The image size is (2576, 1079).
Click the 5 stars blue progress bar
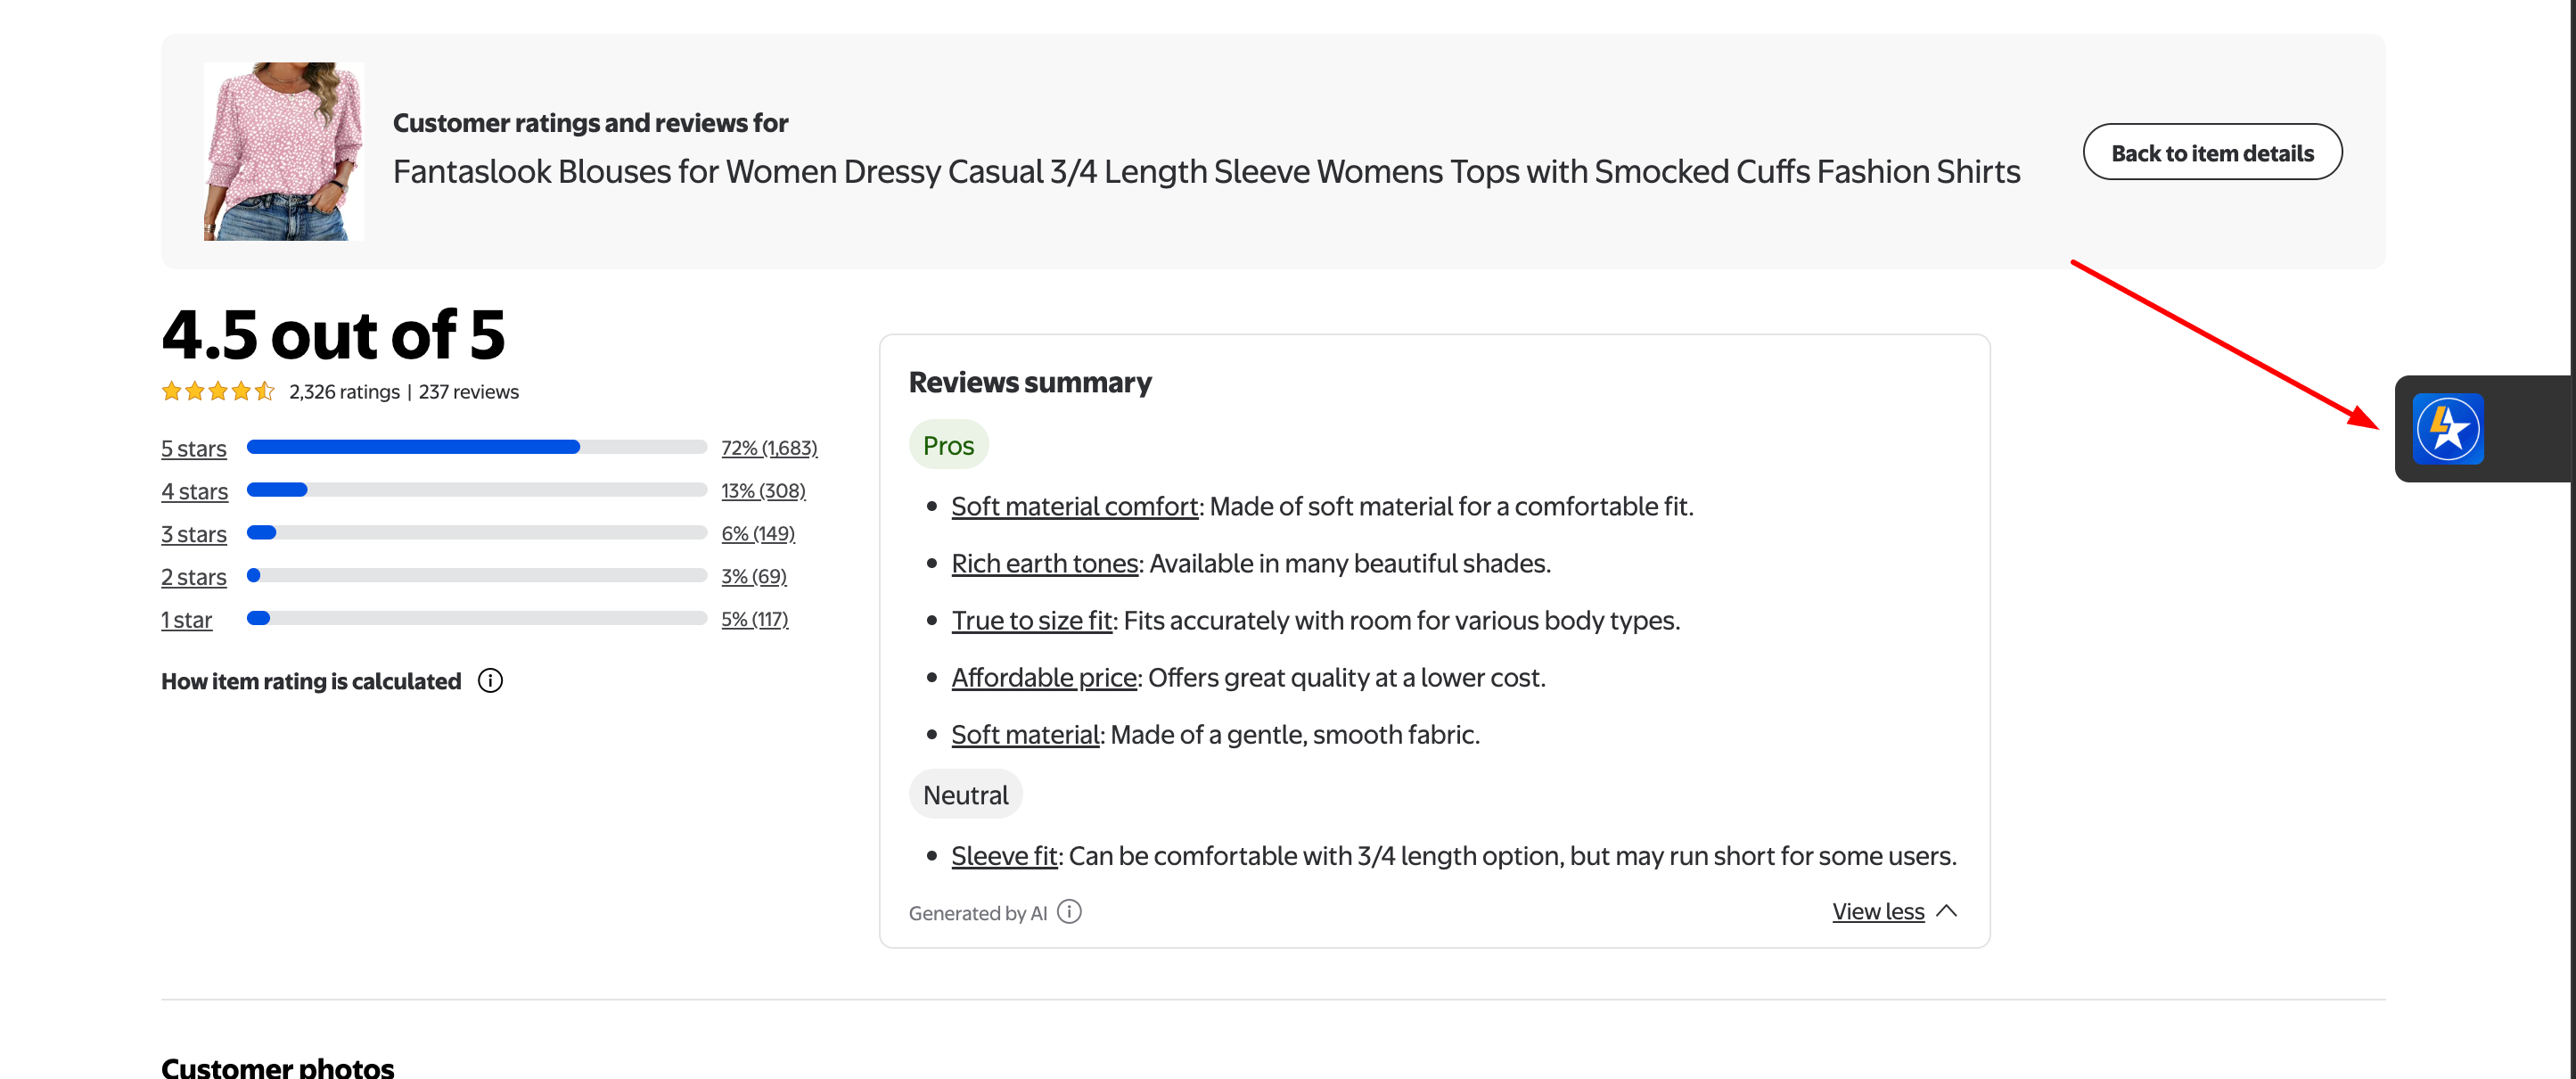tap(413, 447)
